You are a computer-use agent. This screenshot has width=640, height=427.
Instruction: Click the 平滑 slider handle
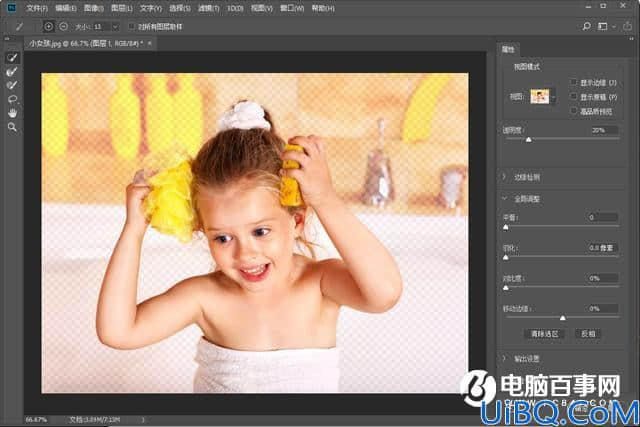click(x=506, y=227)
